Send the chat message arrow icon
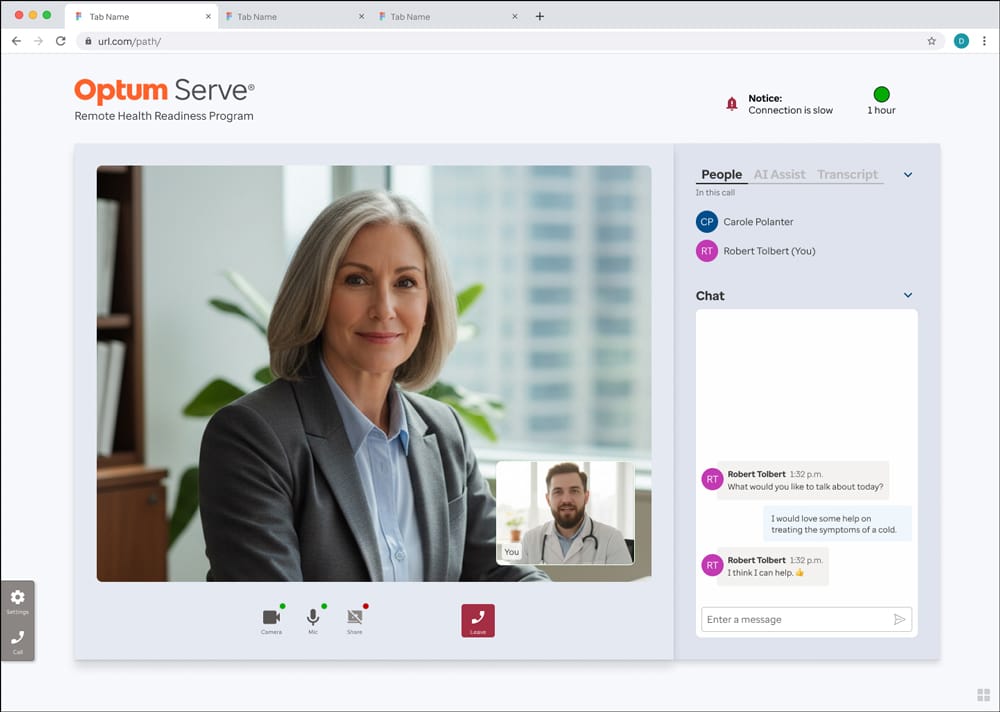The image size is (1000, 712). (899, 620)
